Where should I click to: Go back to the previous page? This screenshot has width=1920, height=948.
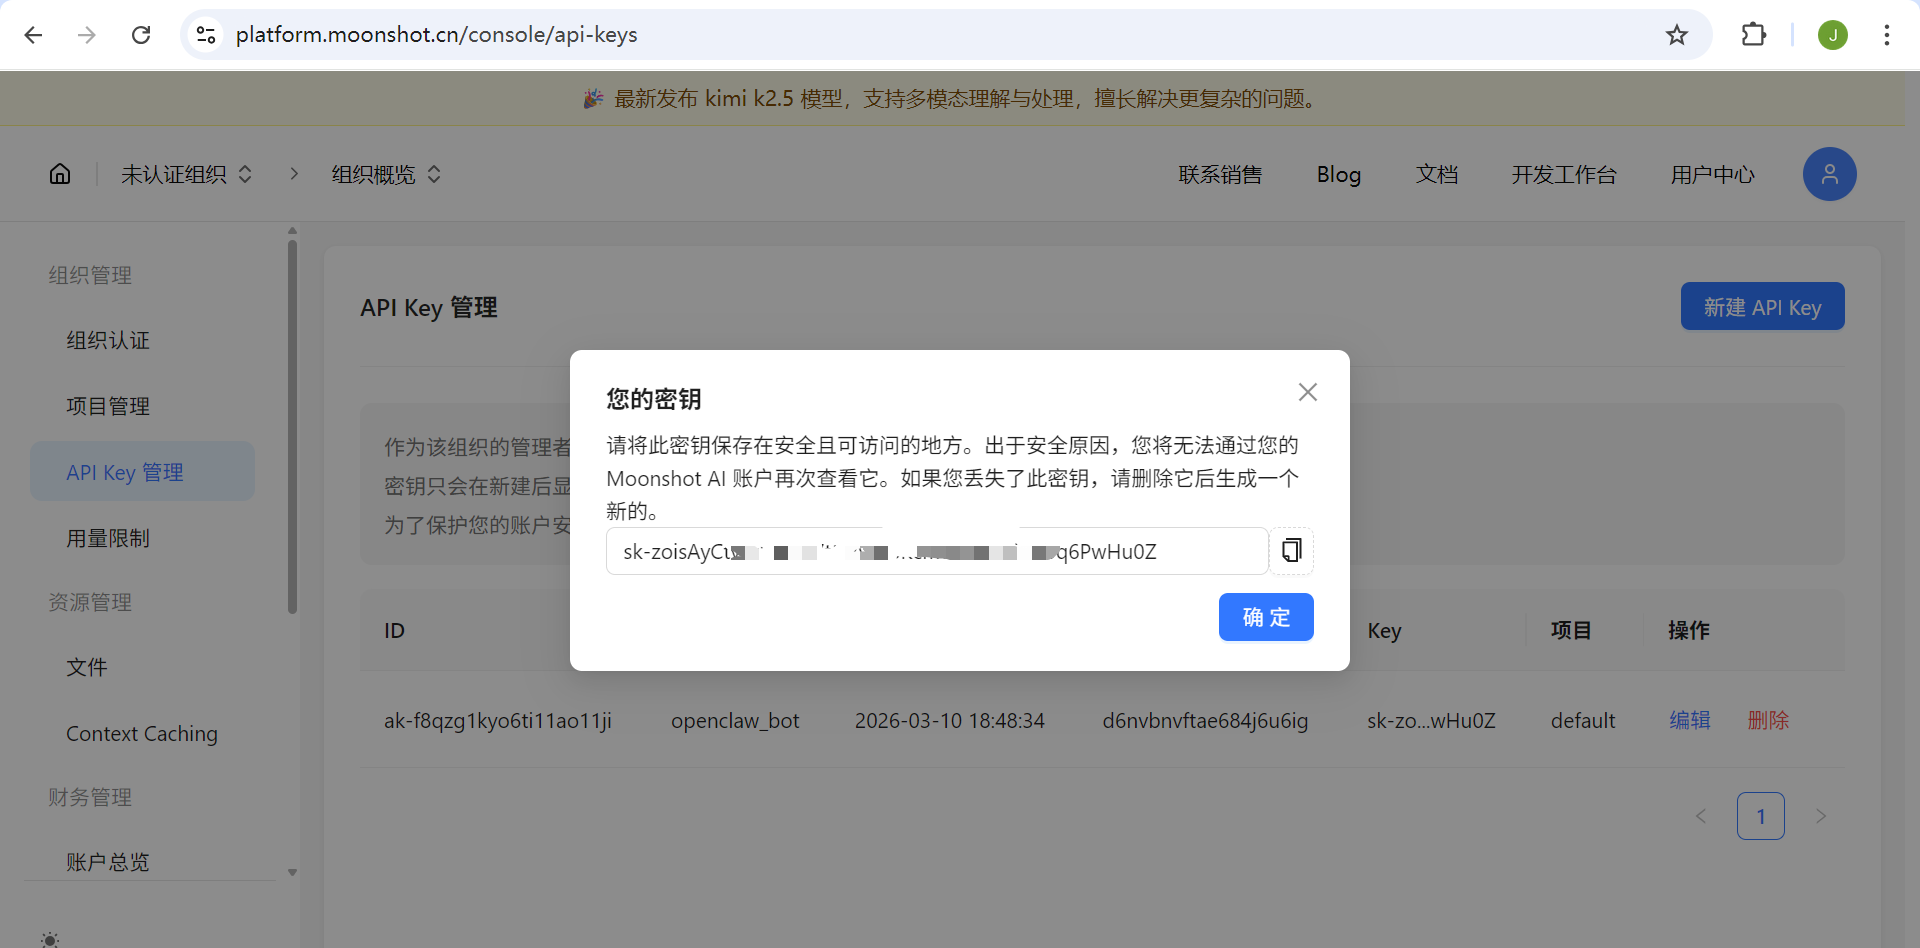[x=33, y=35]
